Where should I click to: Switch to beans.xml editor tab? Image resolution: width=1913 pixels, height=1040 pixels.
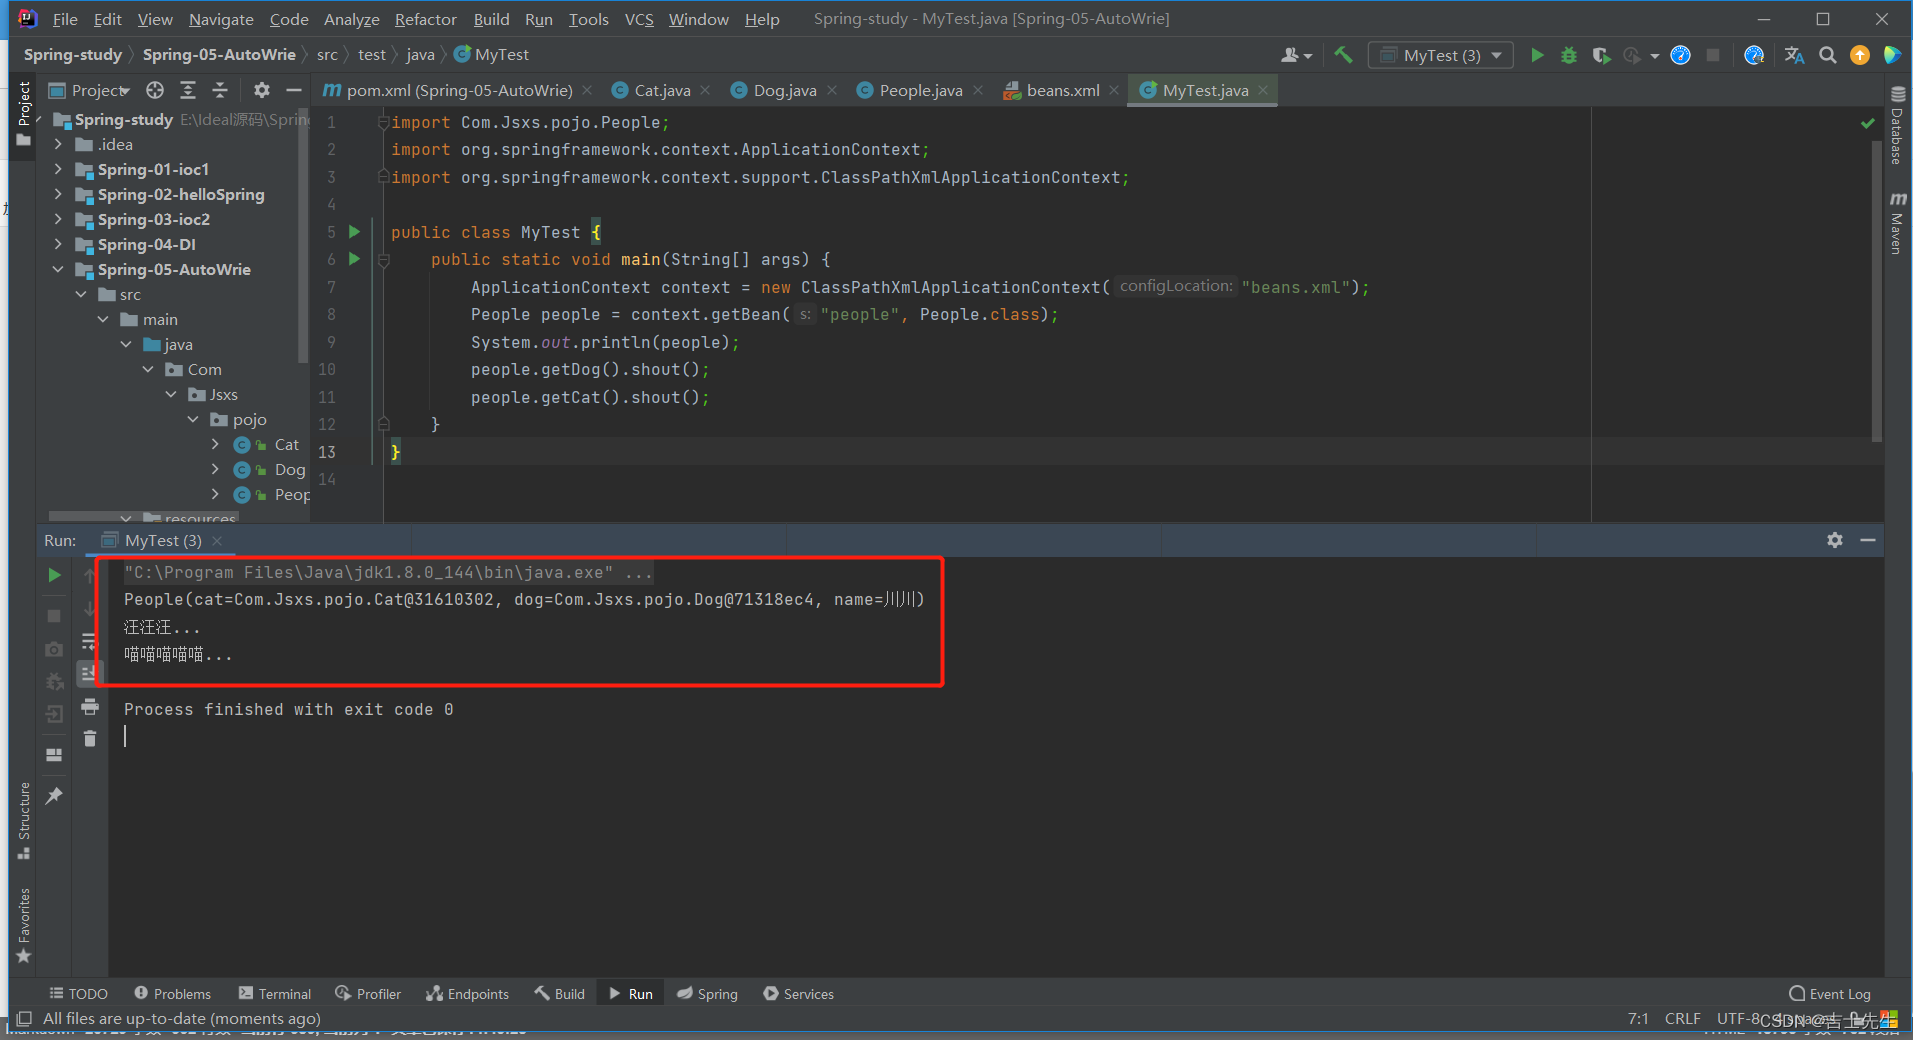1063,90
